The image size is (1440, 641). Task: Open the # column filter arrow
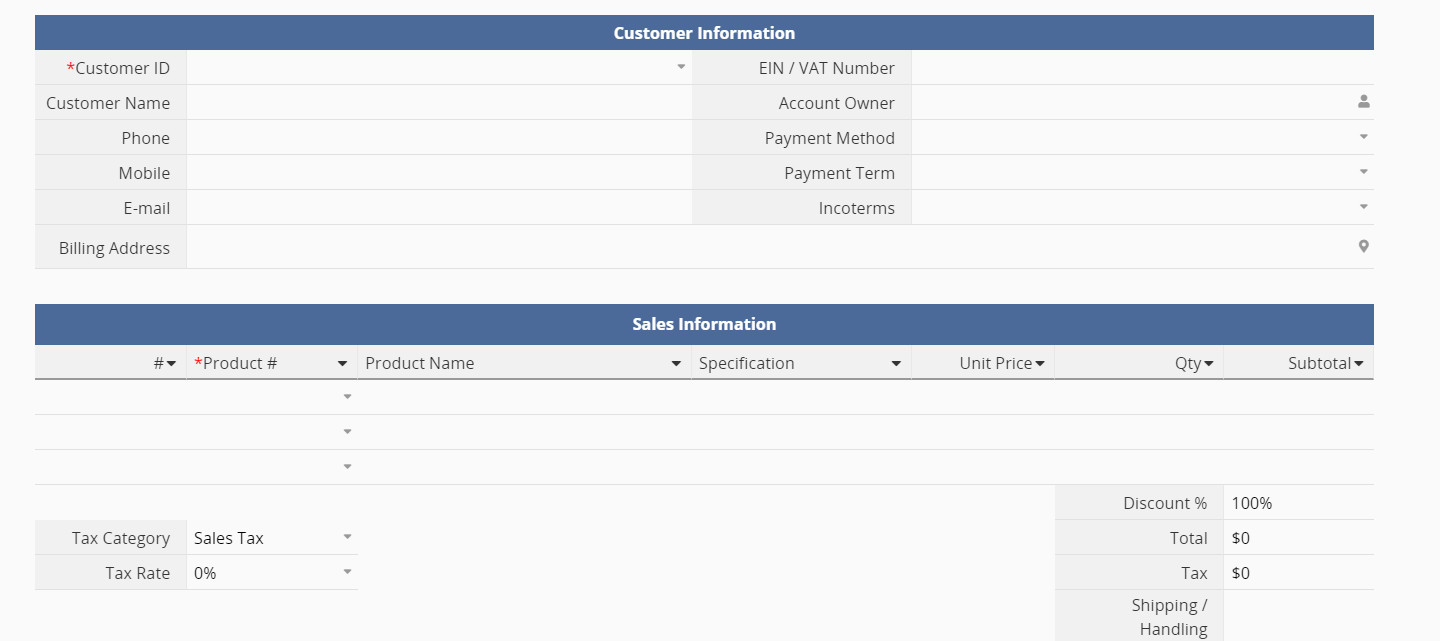click(171, 363)
